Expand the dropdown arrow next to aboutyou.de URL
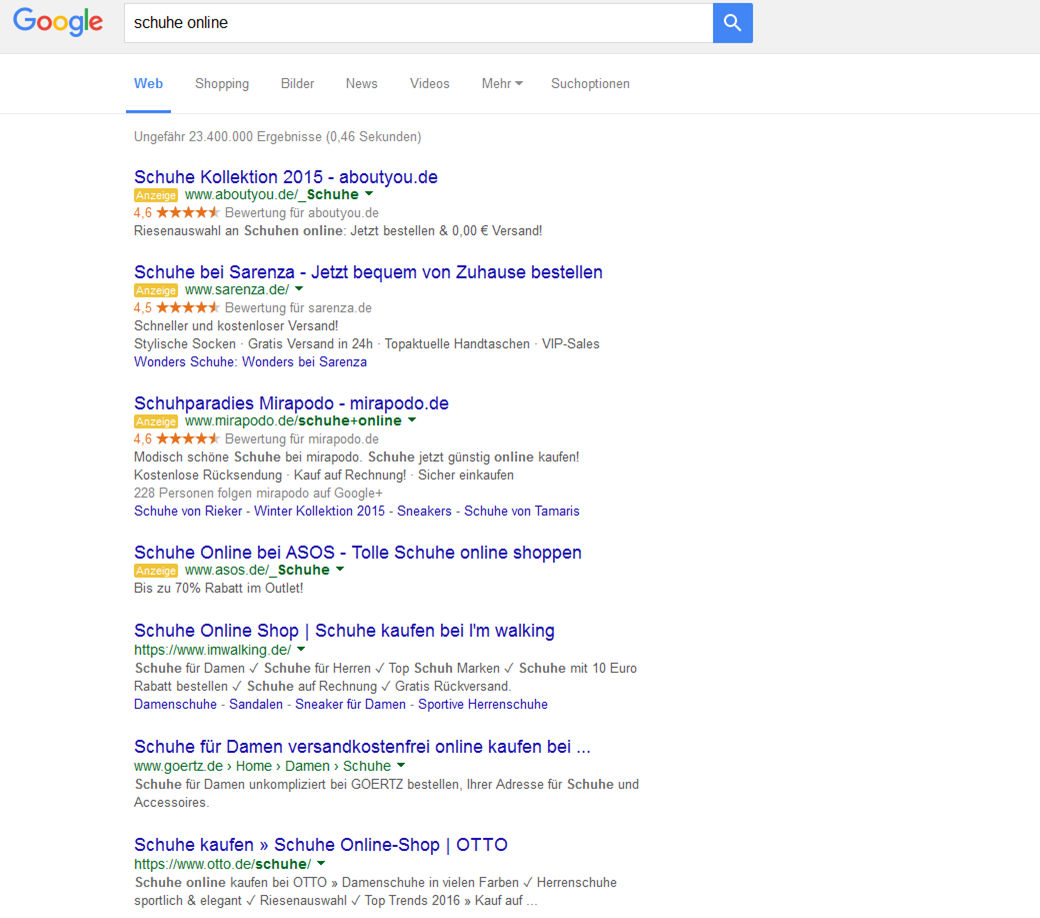The image size is (1040, 918). coord(369,195)
